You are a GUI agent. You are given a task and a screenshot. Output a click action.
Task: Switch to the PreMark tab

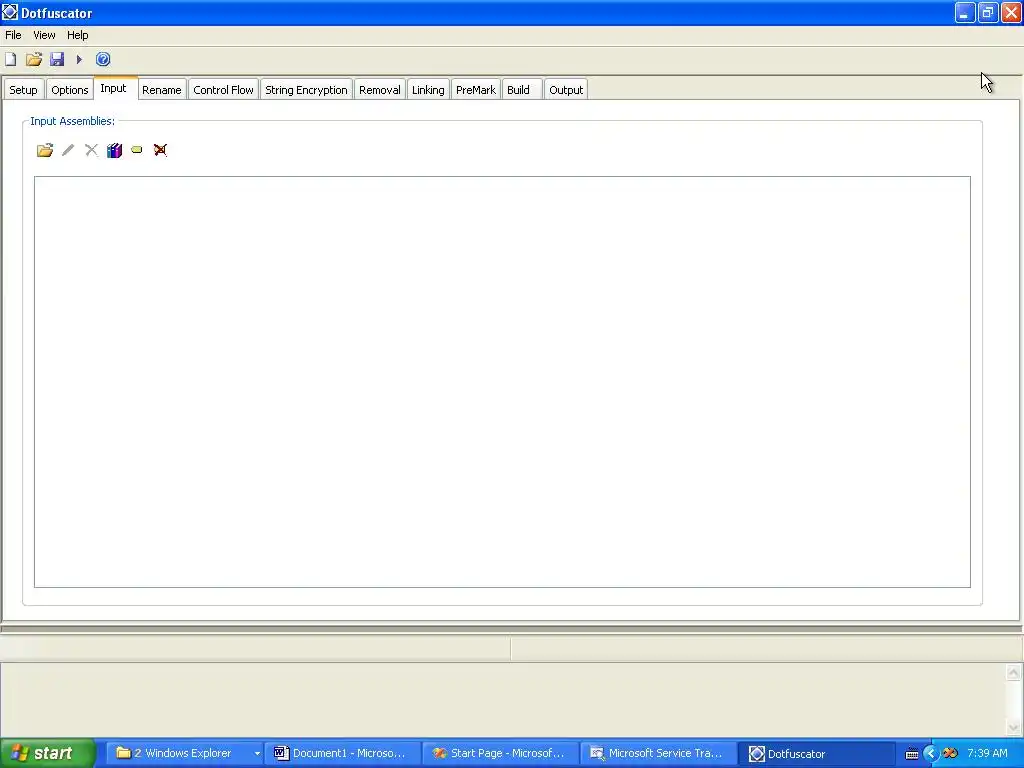coord(475,90)
